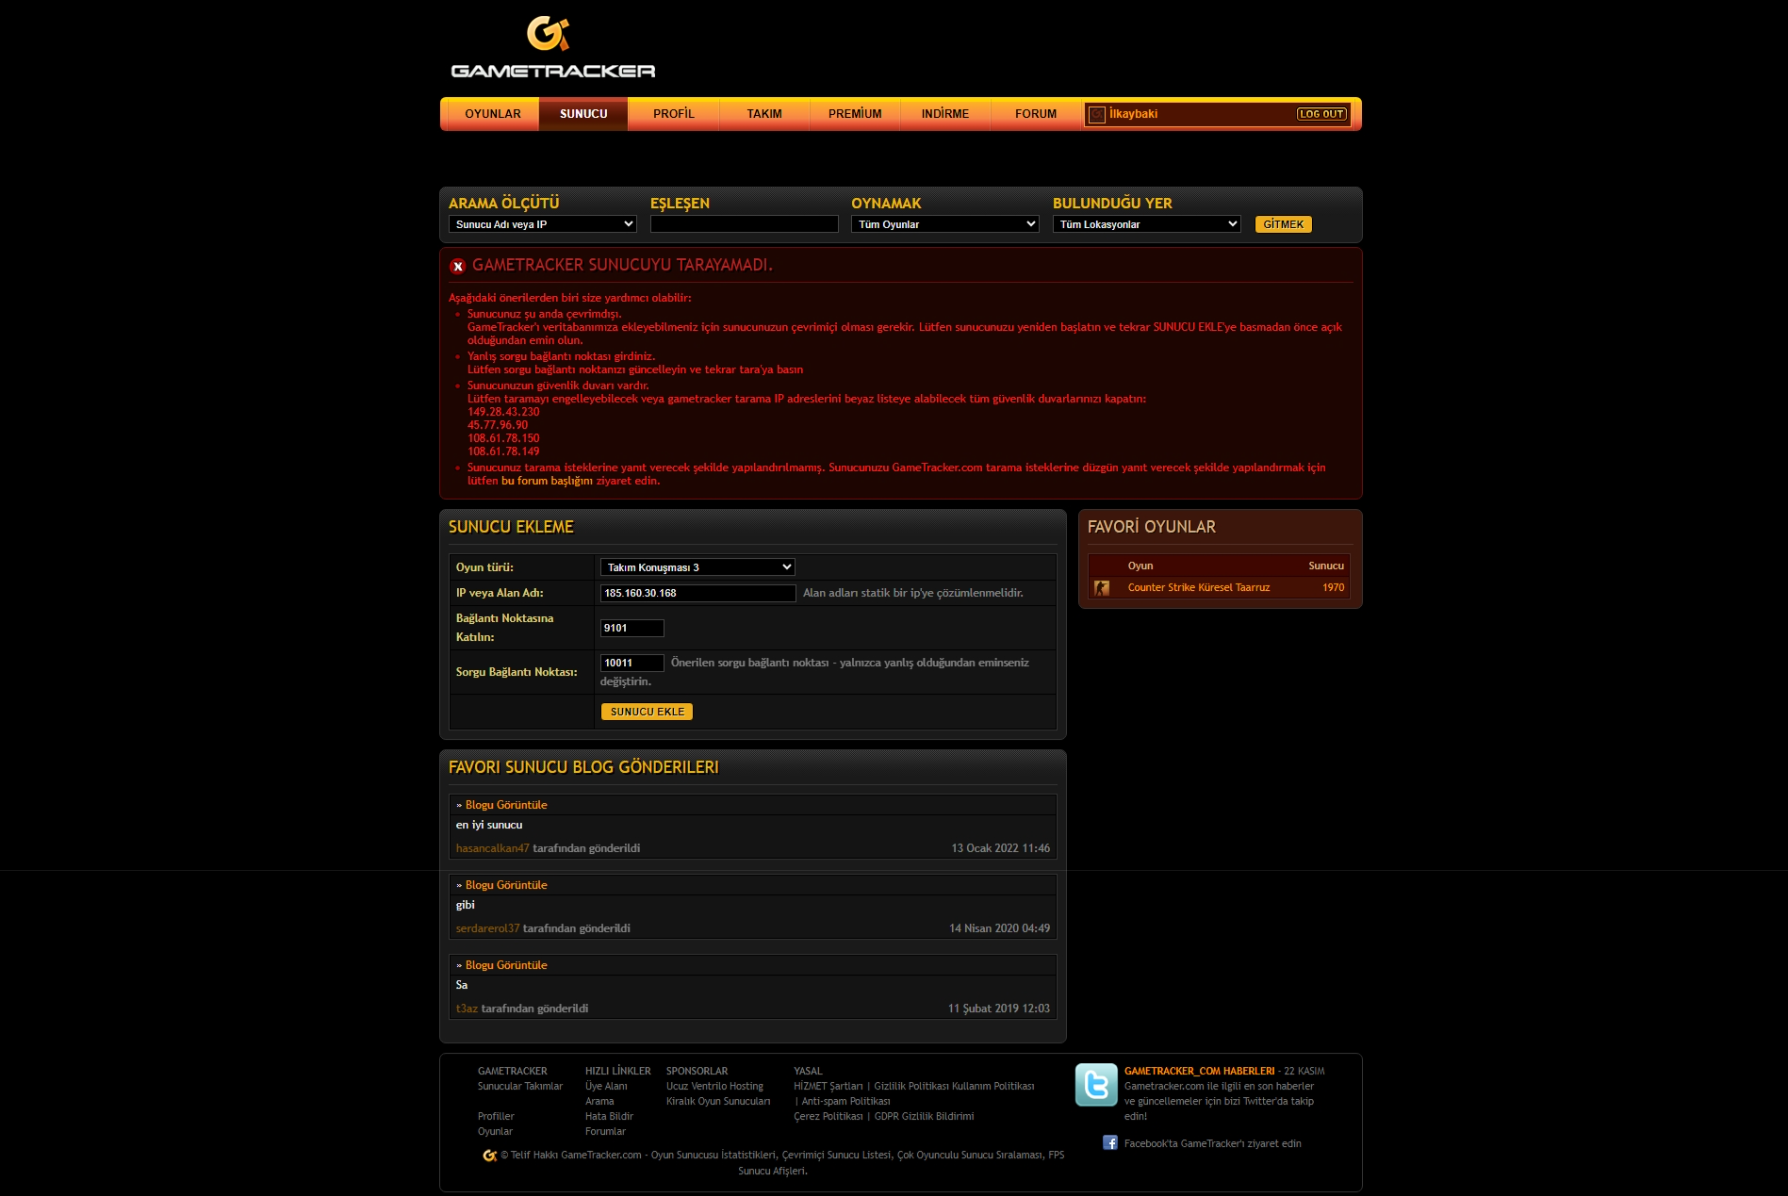Open the Twitter bird icon
The image size is (1788, 1196).
point(1096,1085)
